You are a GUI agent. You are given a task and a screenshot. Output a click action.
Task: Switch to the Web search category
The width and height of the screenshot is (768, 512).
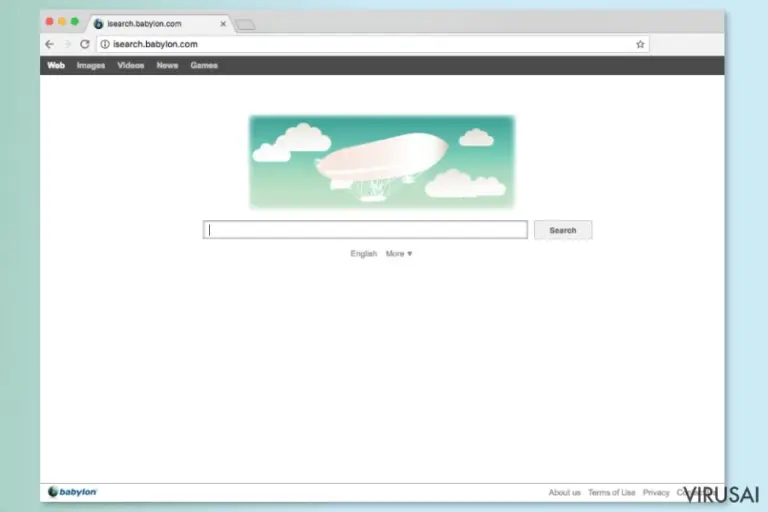[x=56, y=65]
